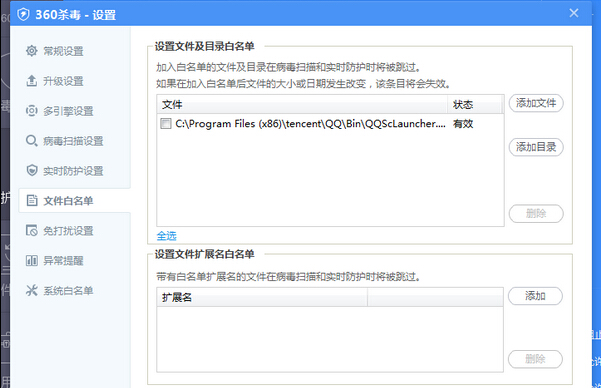
Task: Check the QQScLauncher whitelist entry checkbox
Action: tap(166, 123)
